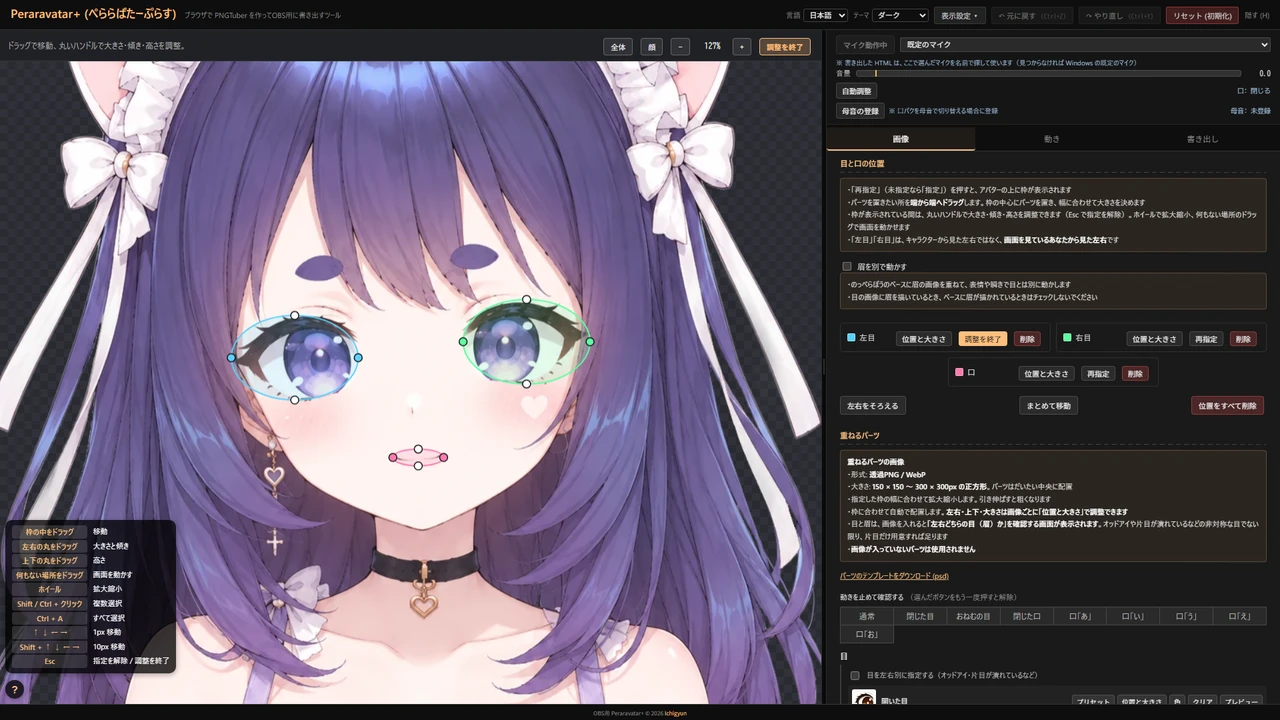Click 位置と大きさ in the 左目 row
The image size is (1280, 720).
(923, 339)
